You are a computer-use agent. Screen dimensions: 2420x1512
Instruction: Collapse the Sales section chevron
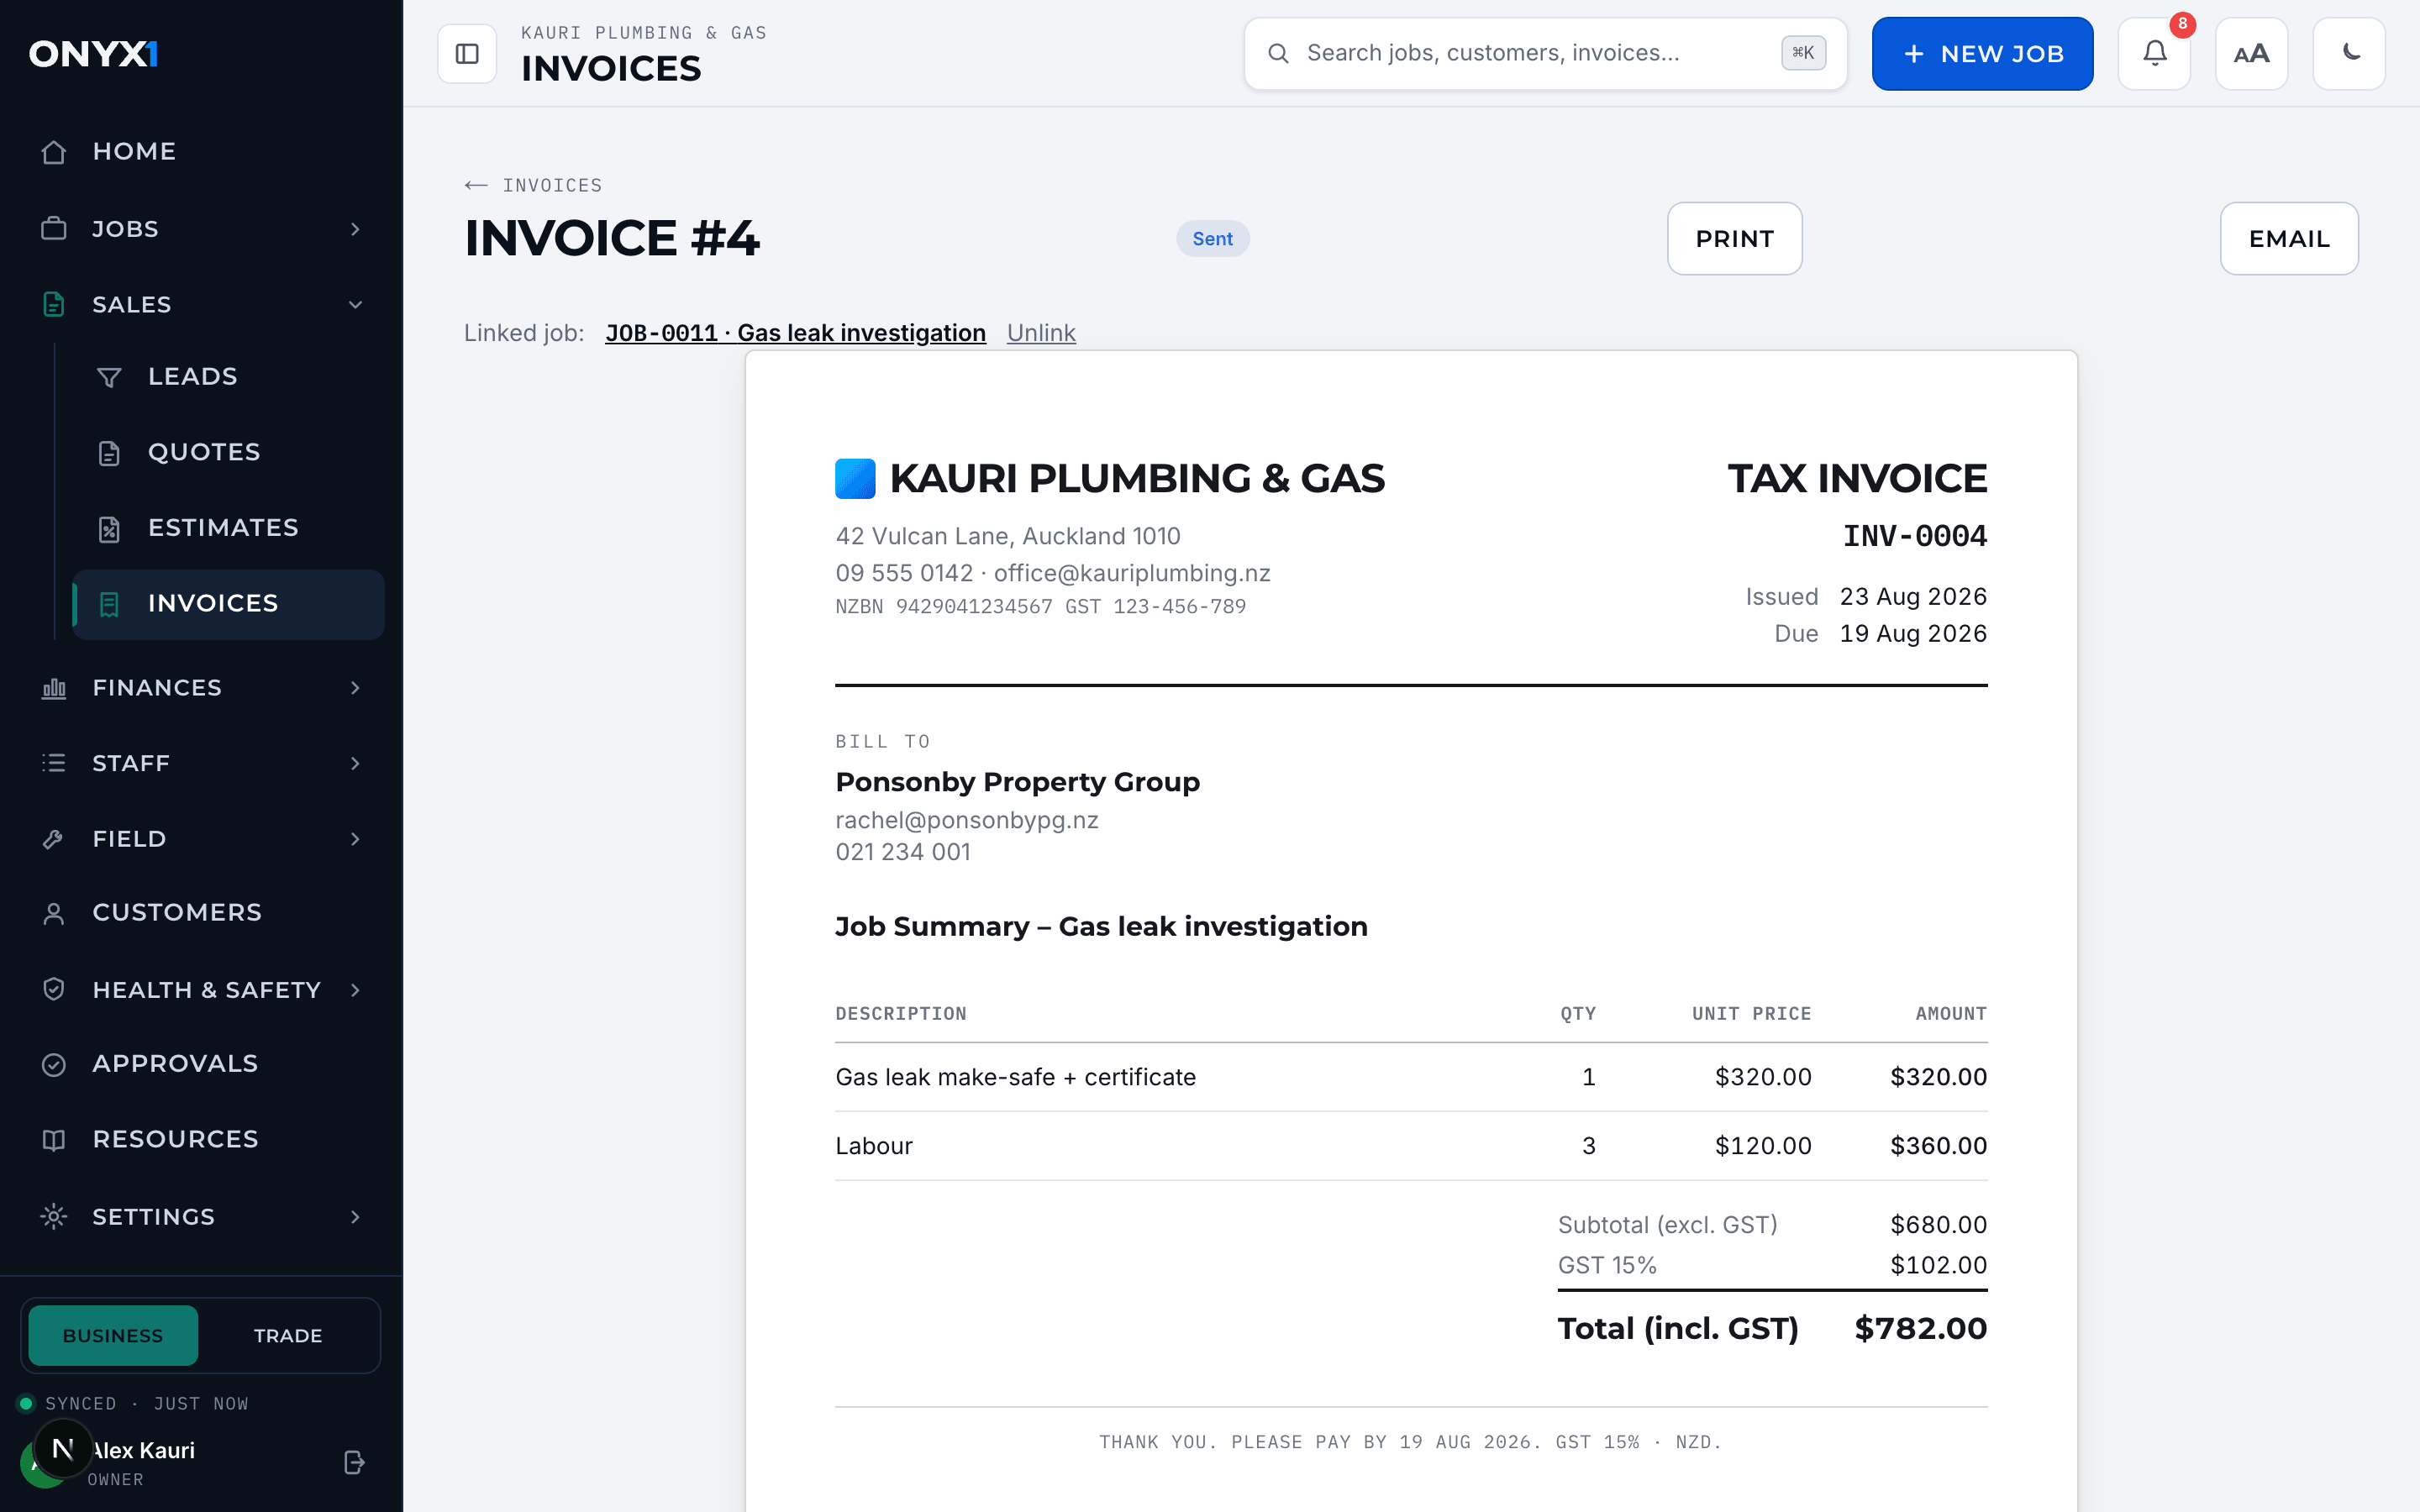click(x=355, y=305)
